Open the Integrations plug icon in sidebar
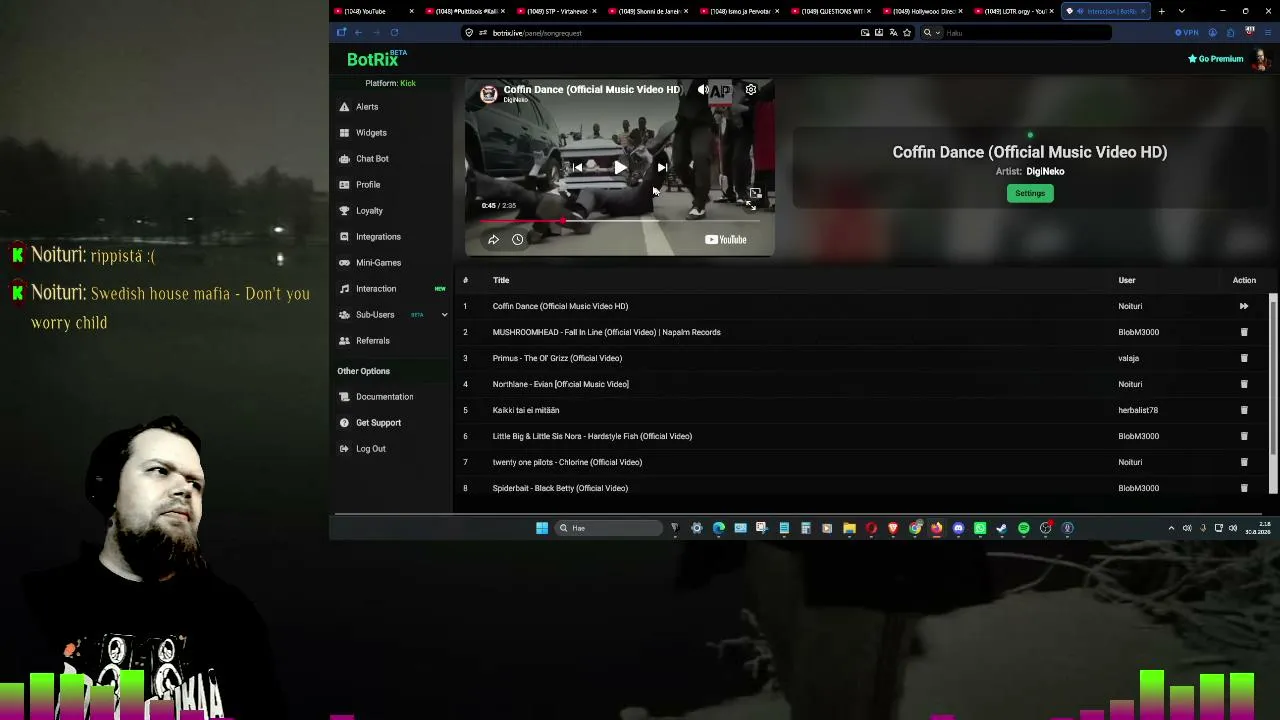The width and height of the screenshot is (1280, 720). coord(344,237)
